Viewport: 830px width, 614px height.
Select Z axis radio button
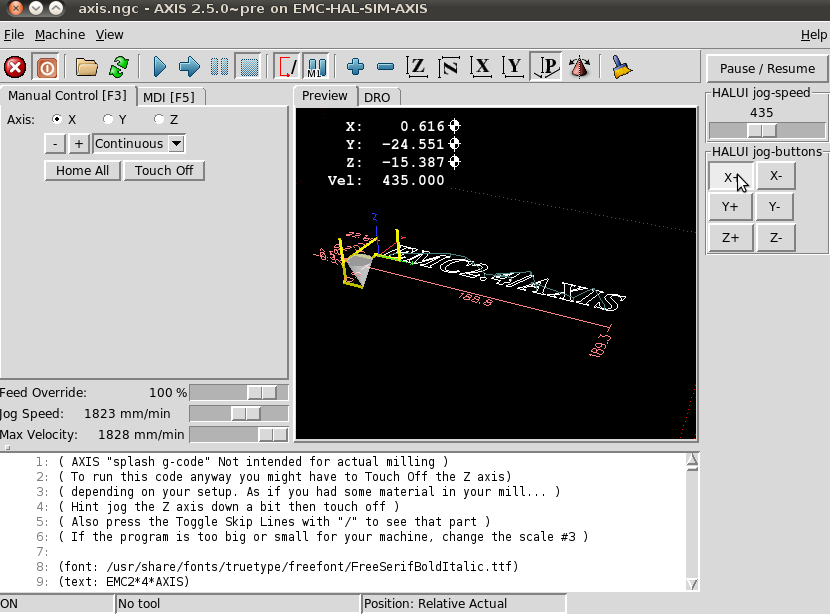(x=159, y=119)
